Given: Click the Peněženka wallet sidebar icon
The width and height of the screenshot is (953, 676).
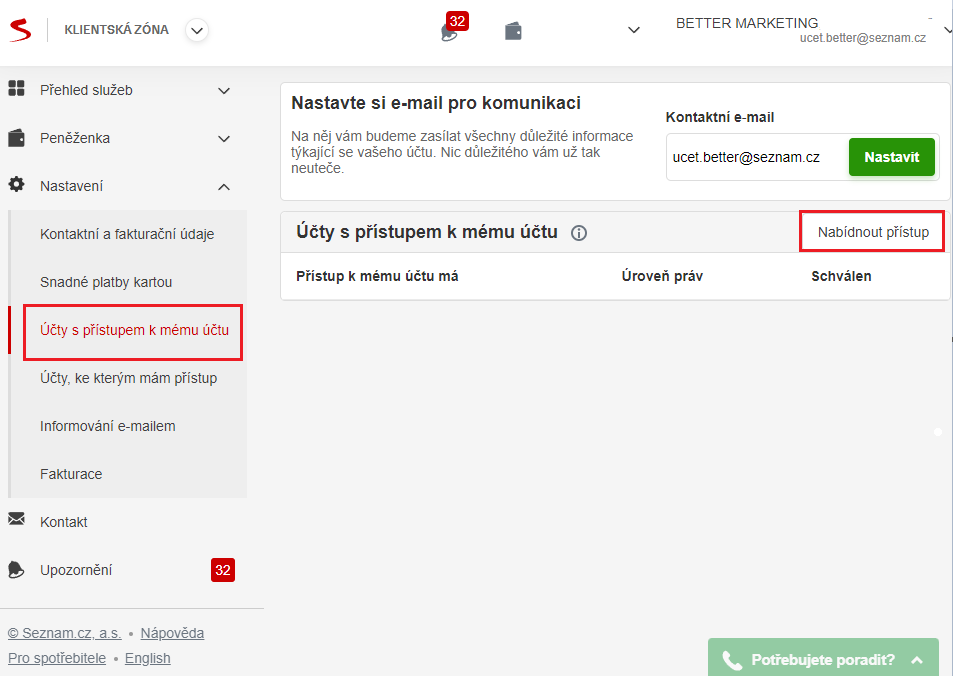Looking at the screenshot, I should click(16, 138).
